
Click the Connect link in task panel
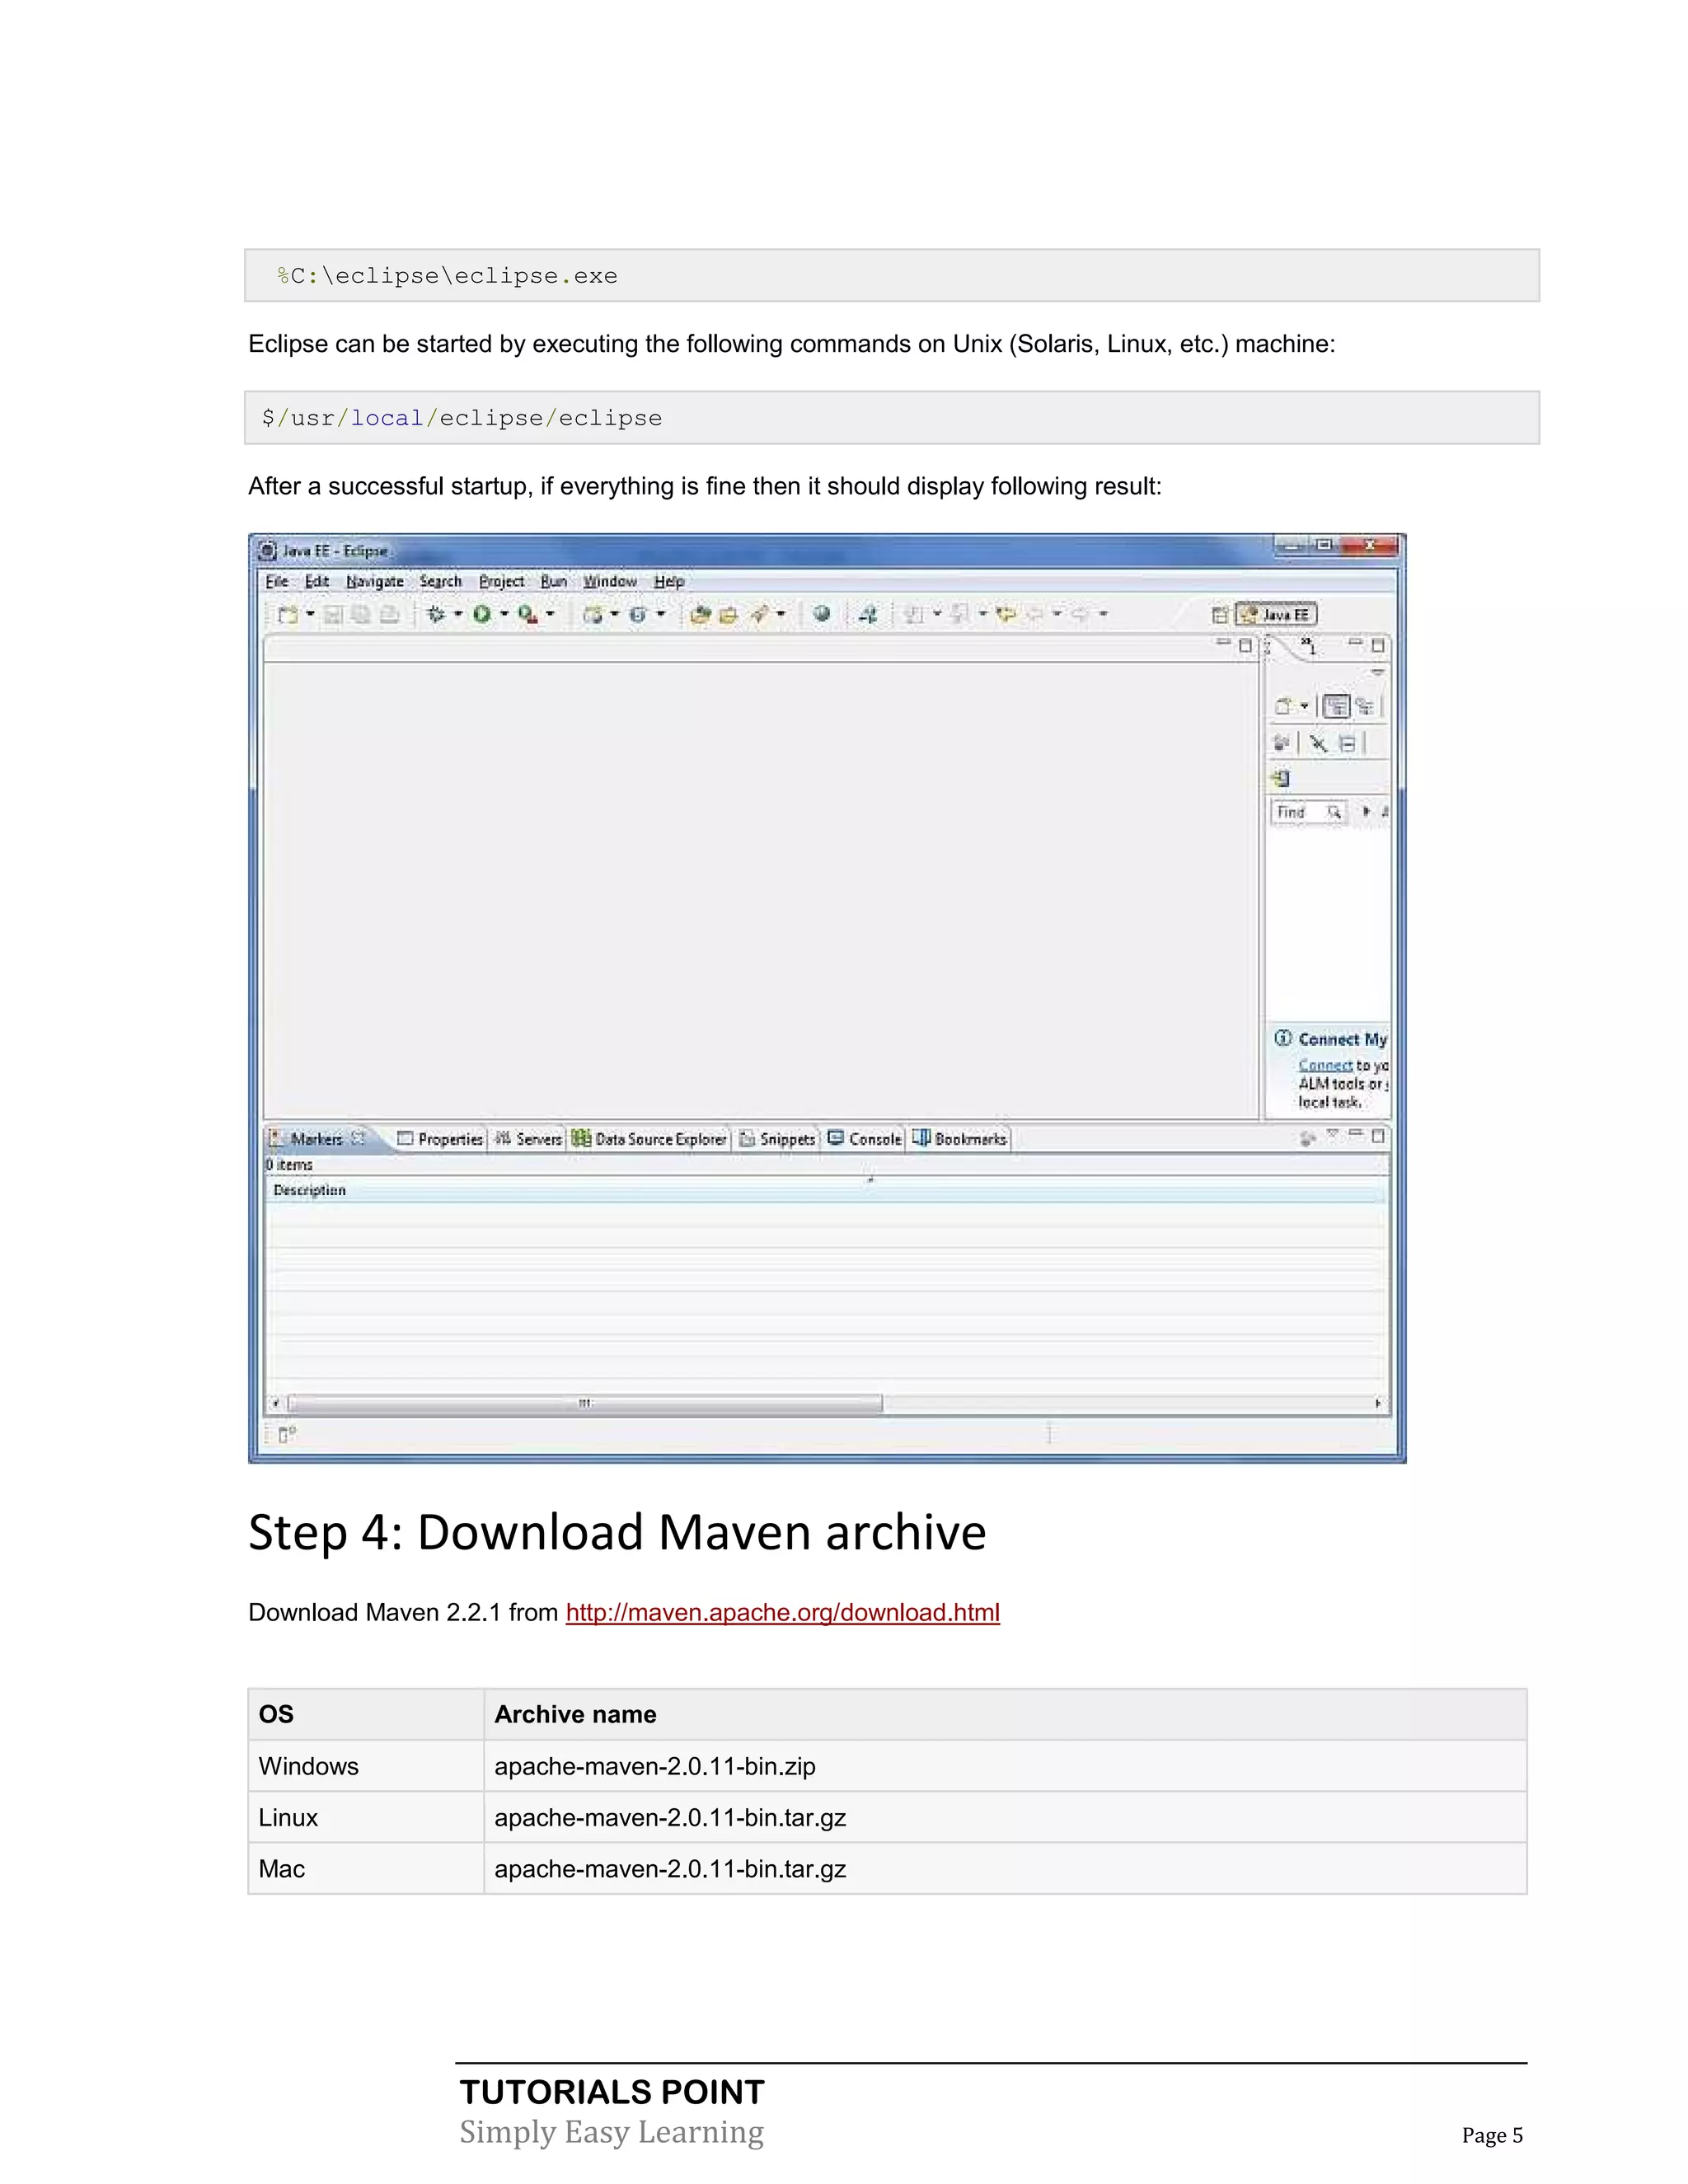click(1325, 1066)
